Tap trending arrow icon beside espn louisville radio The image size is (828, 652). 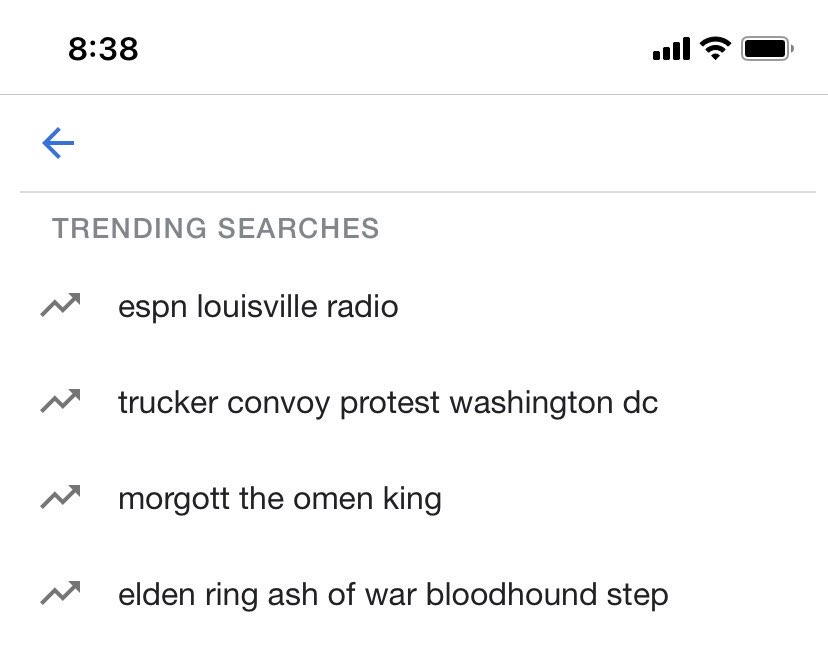click(60, 305)
